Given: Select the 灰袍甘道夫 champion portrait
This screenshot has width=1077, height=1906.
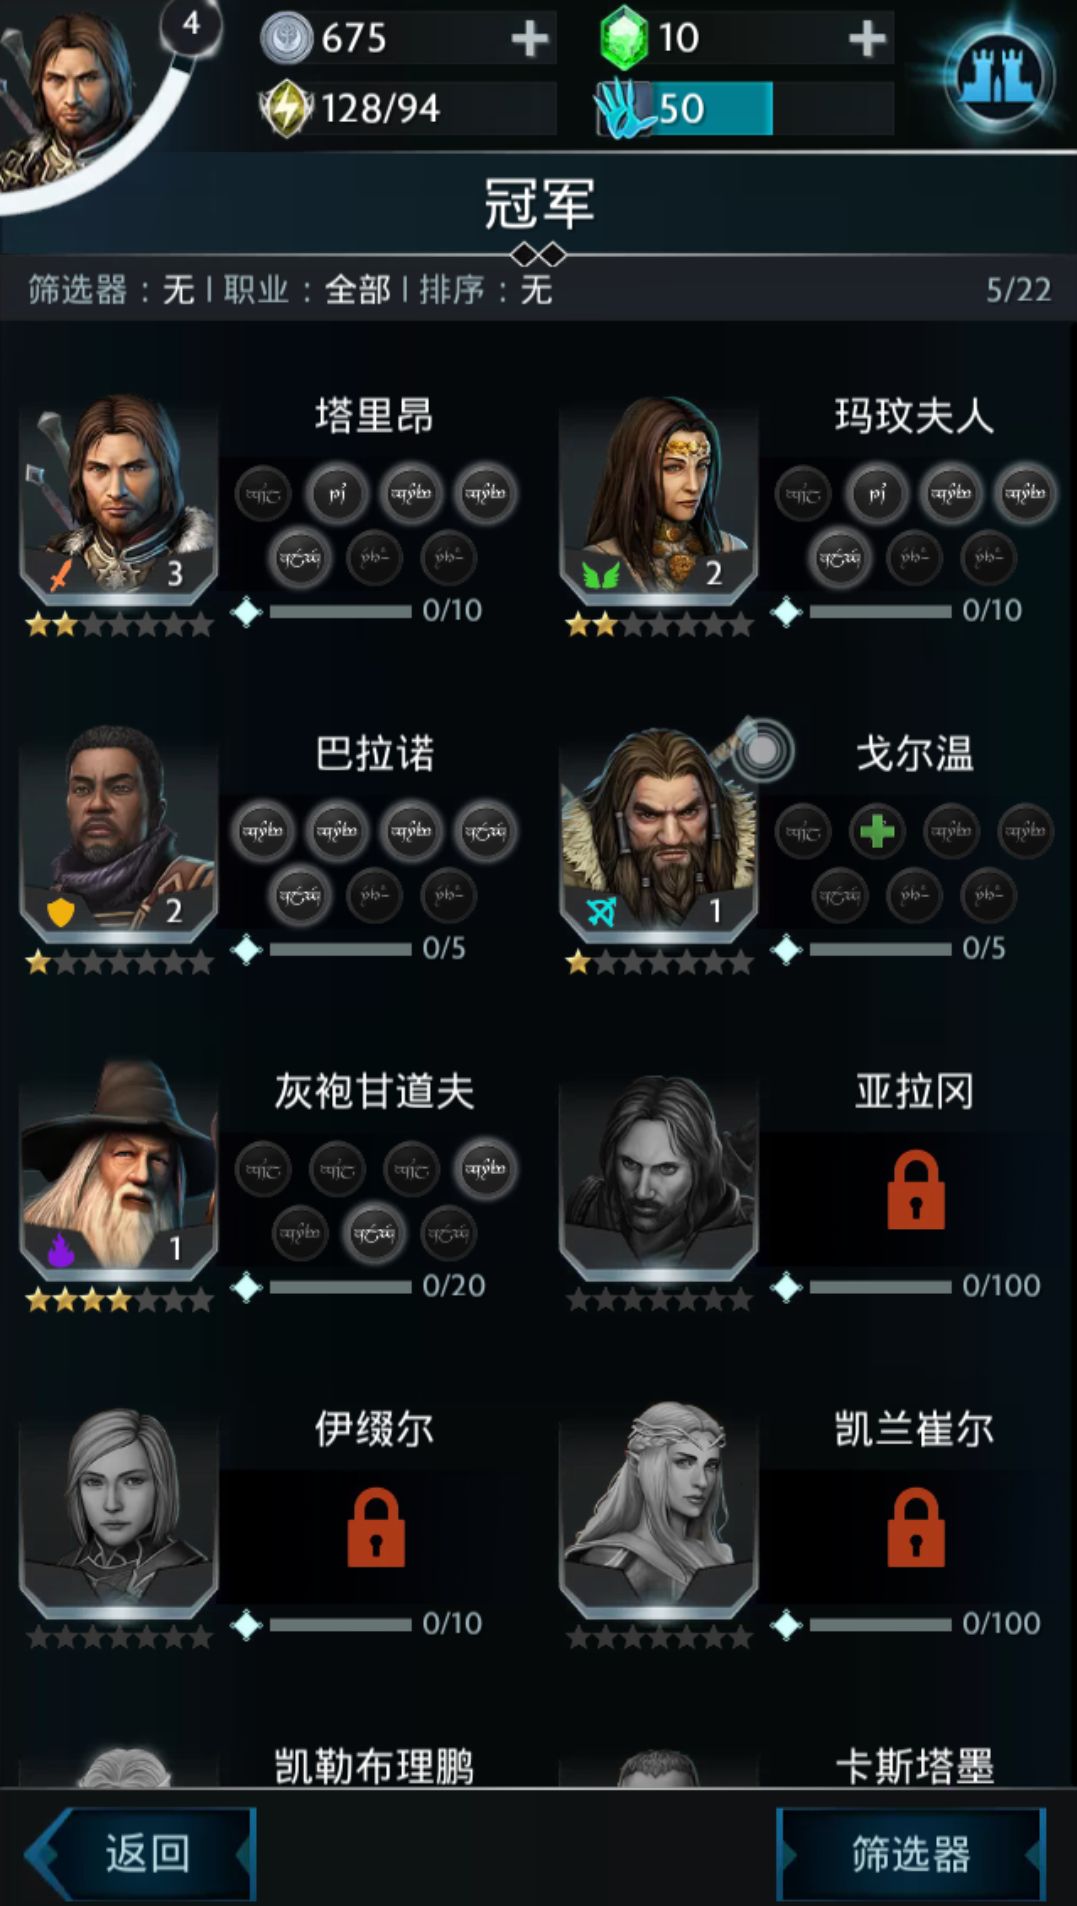Looking at the screenshot, I should coord(119,1172).
